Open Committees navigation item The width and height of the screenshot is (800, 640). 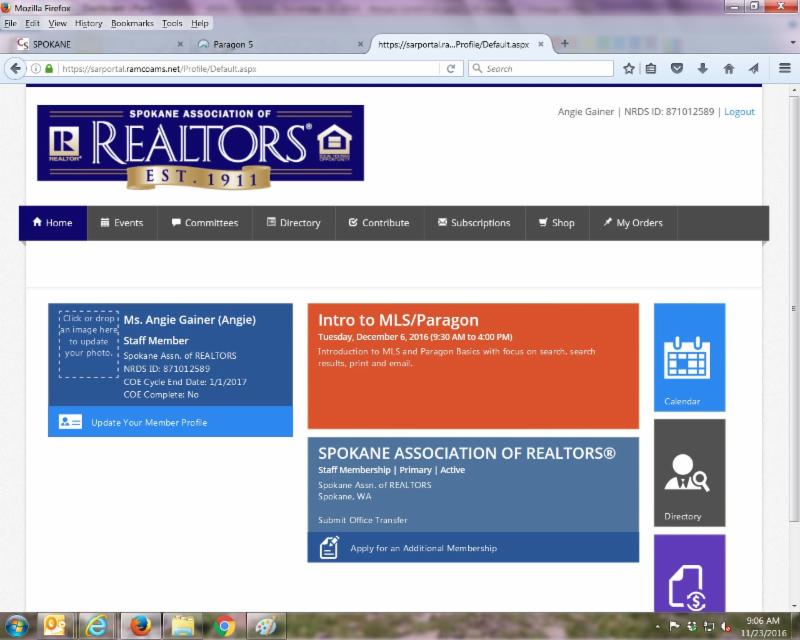point(204,223)
